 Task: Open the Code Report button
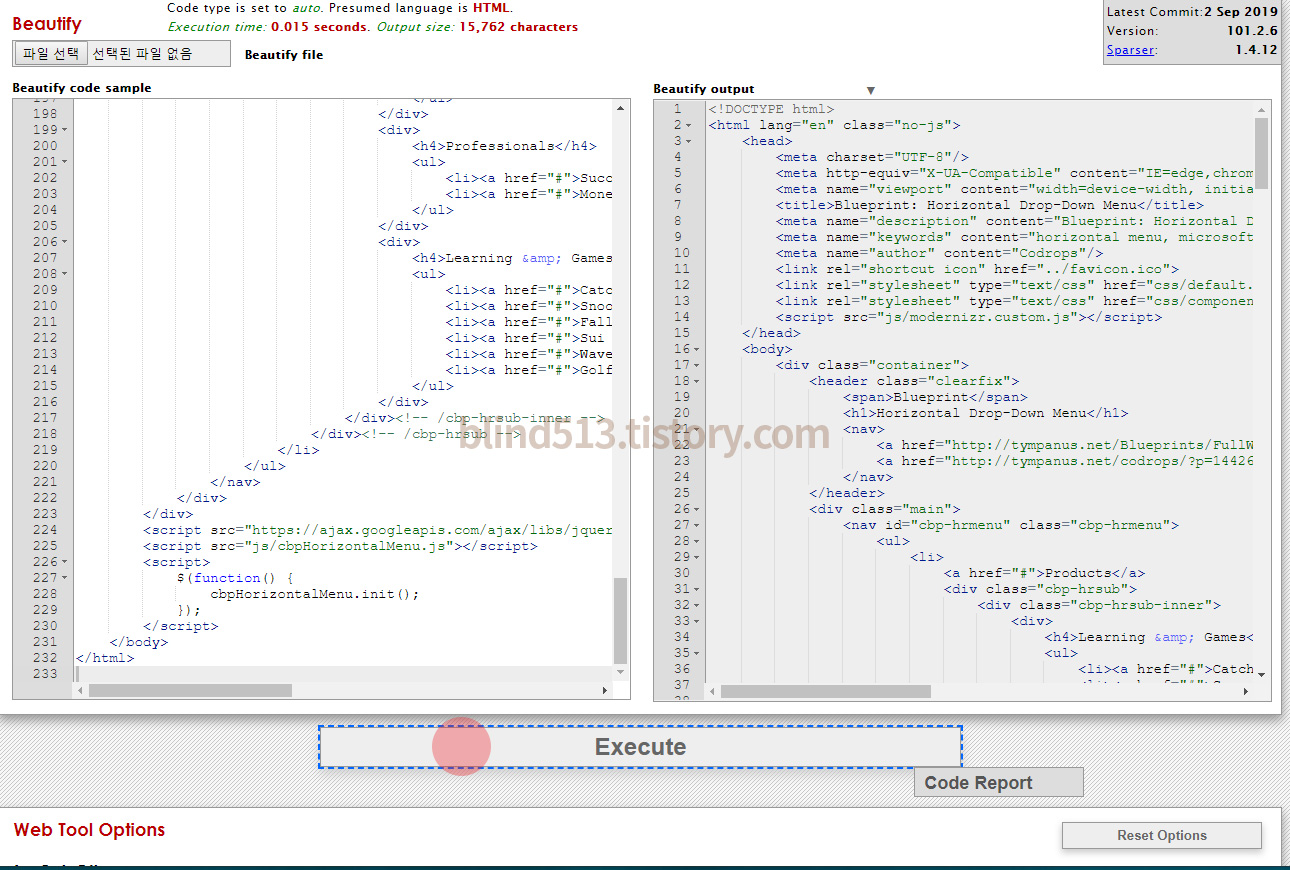(998, 782)
